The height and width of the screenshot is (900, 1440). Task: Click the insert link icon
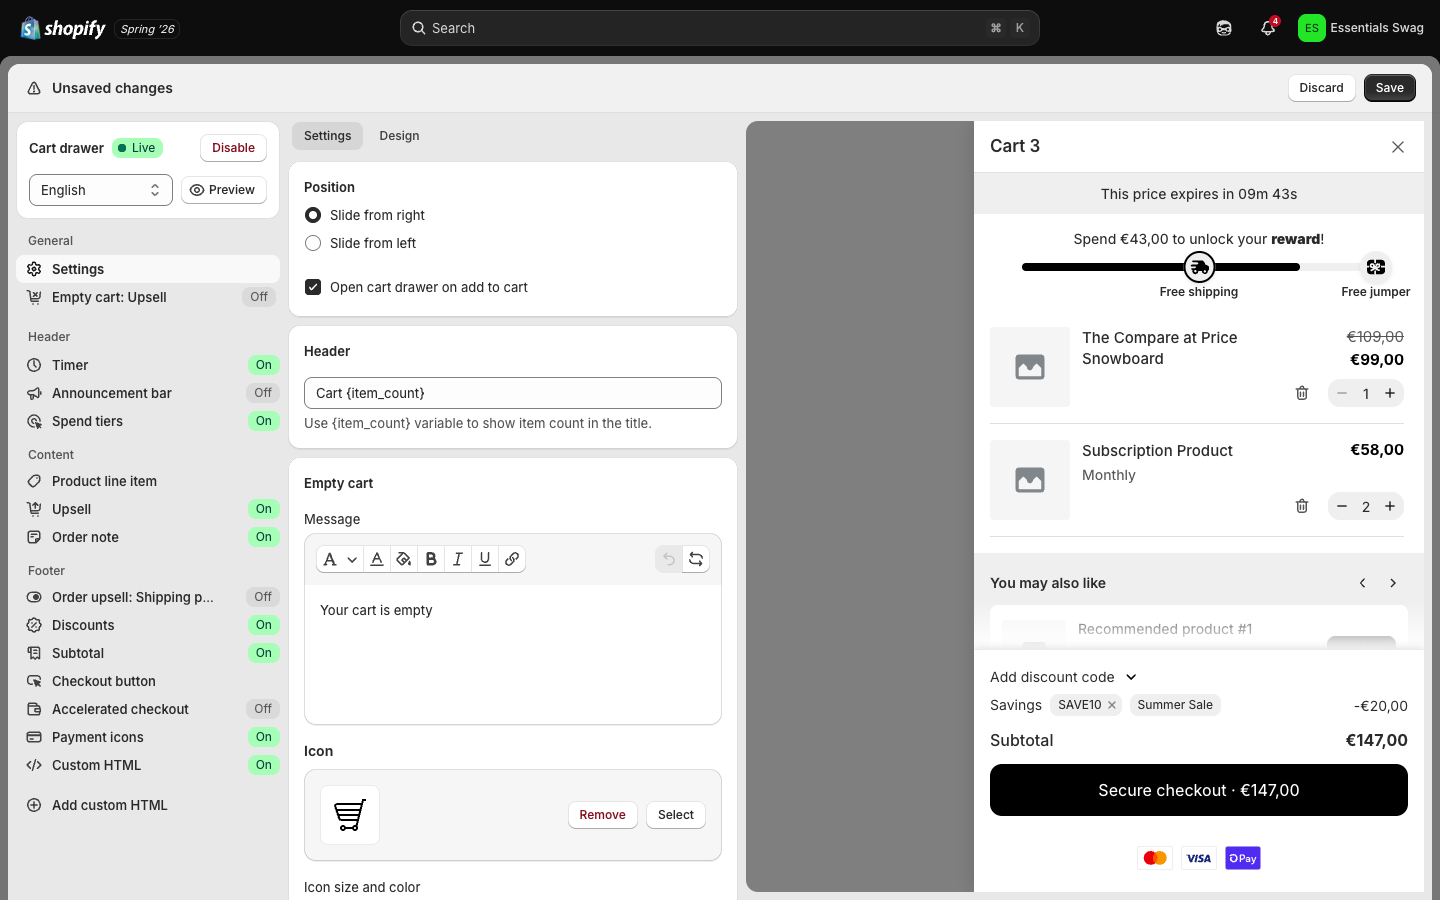pyautogui.click(x=512, y=559)
